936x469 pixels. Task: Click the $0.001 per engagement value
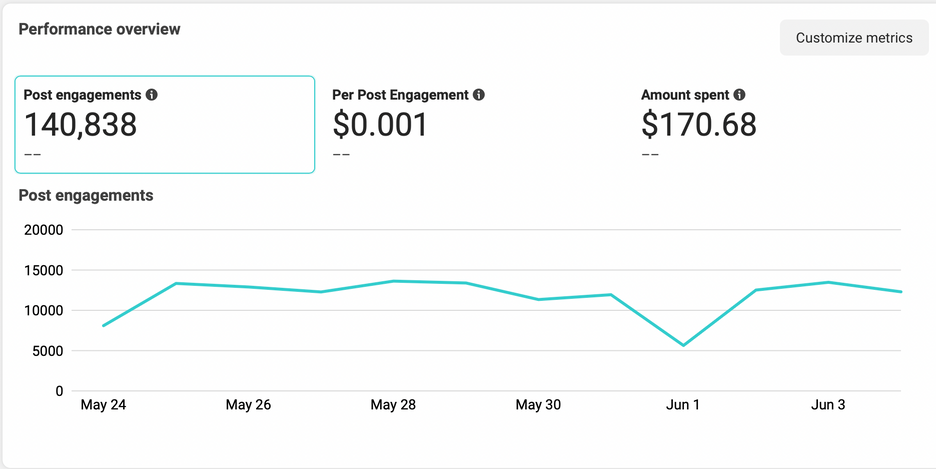tap(380, 125)
